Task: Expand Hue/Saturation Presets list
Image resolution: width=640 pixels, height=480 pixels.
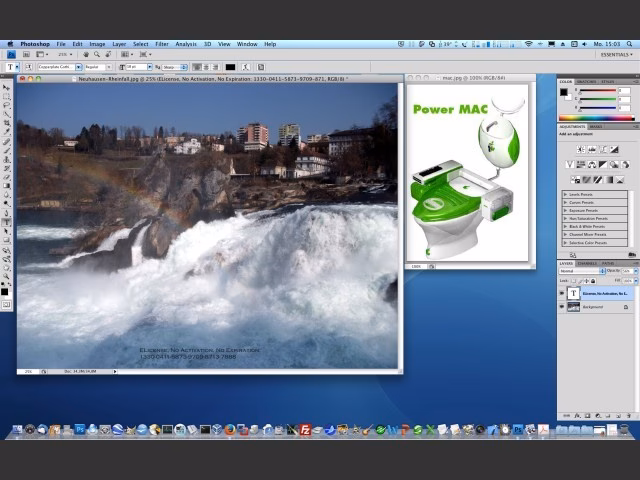Action: coord(565,218)
